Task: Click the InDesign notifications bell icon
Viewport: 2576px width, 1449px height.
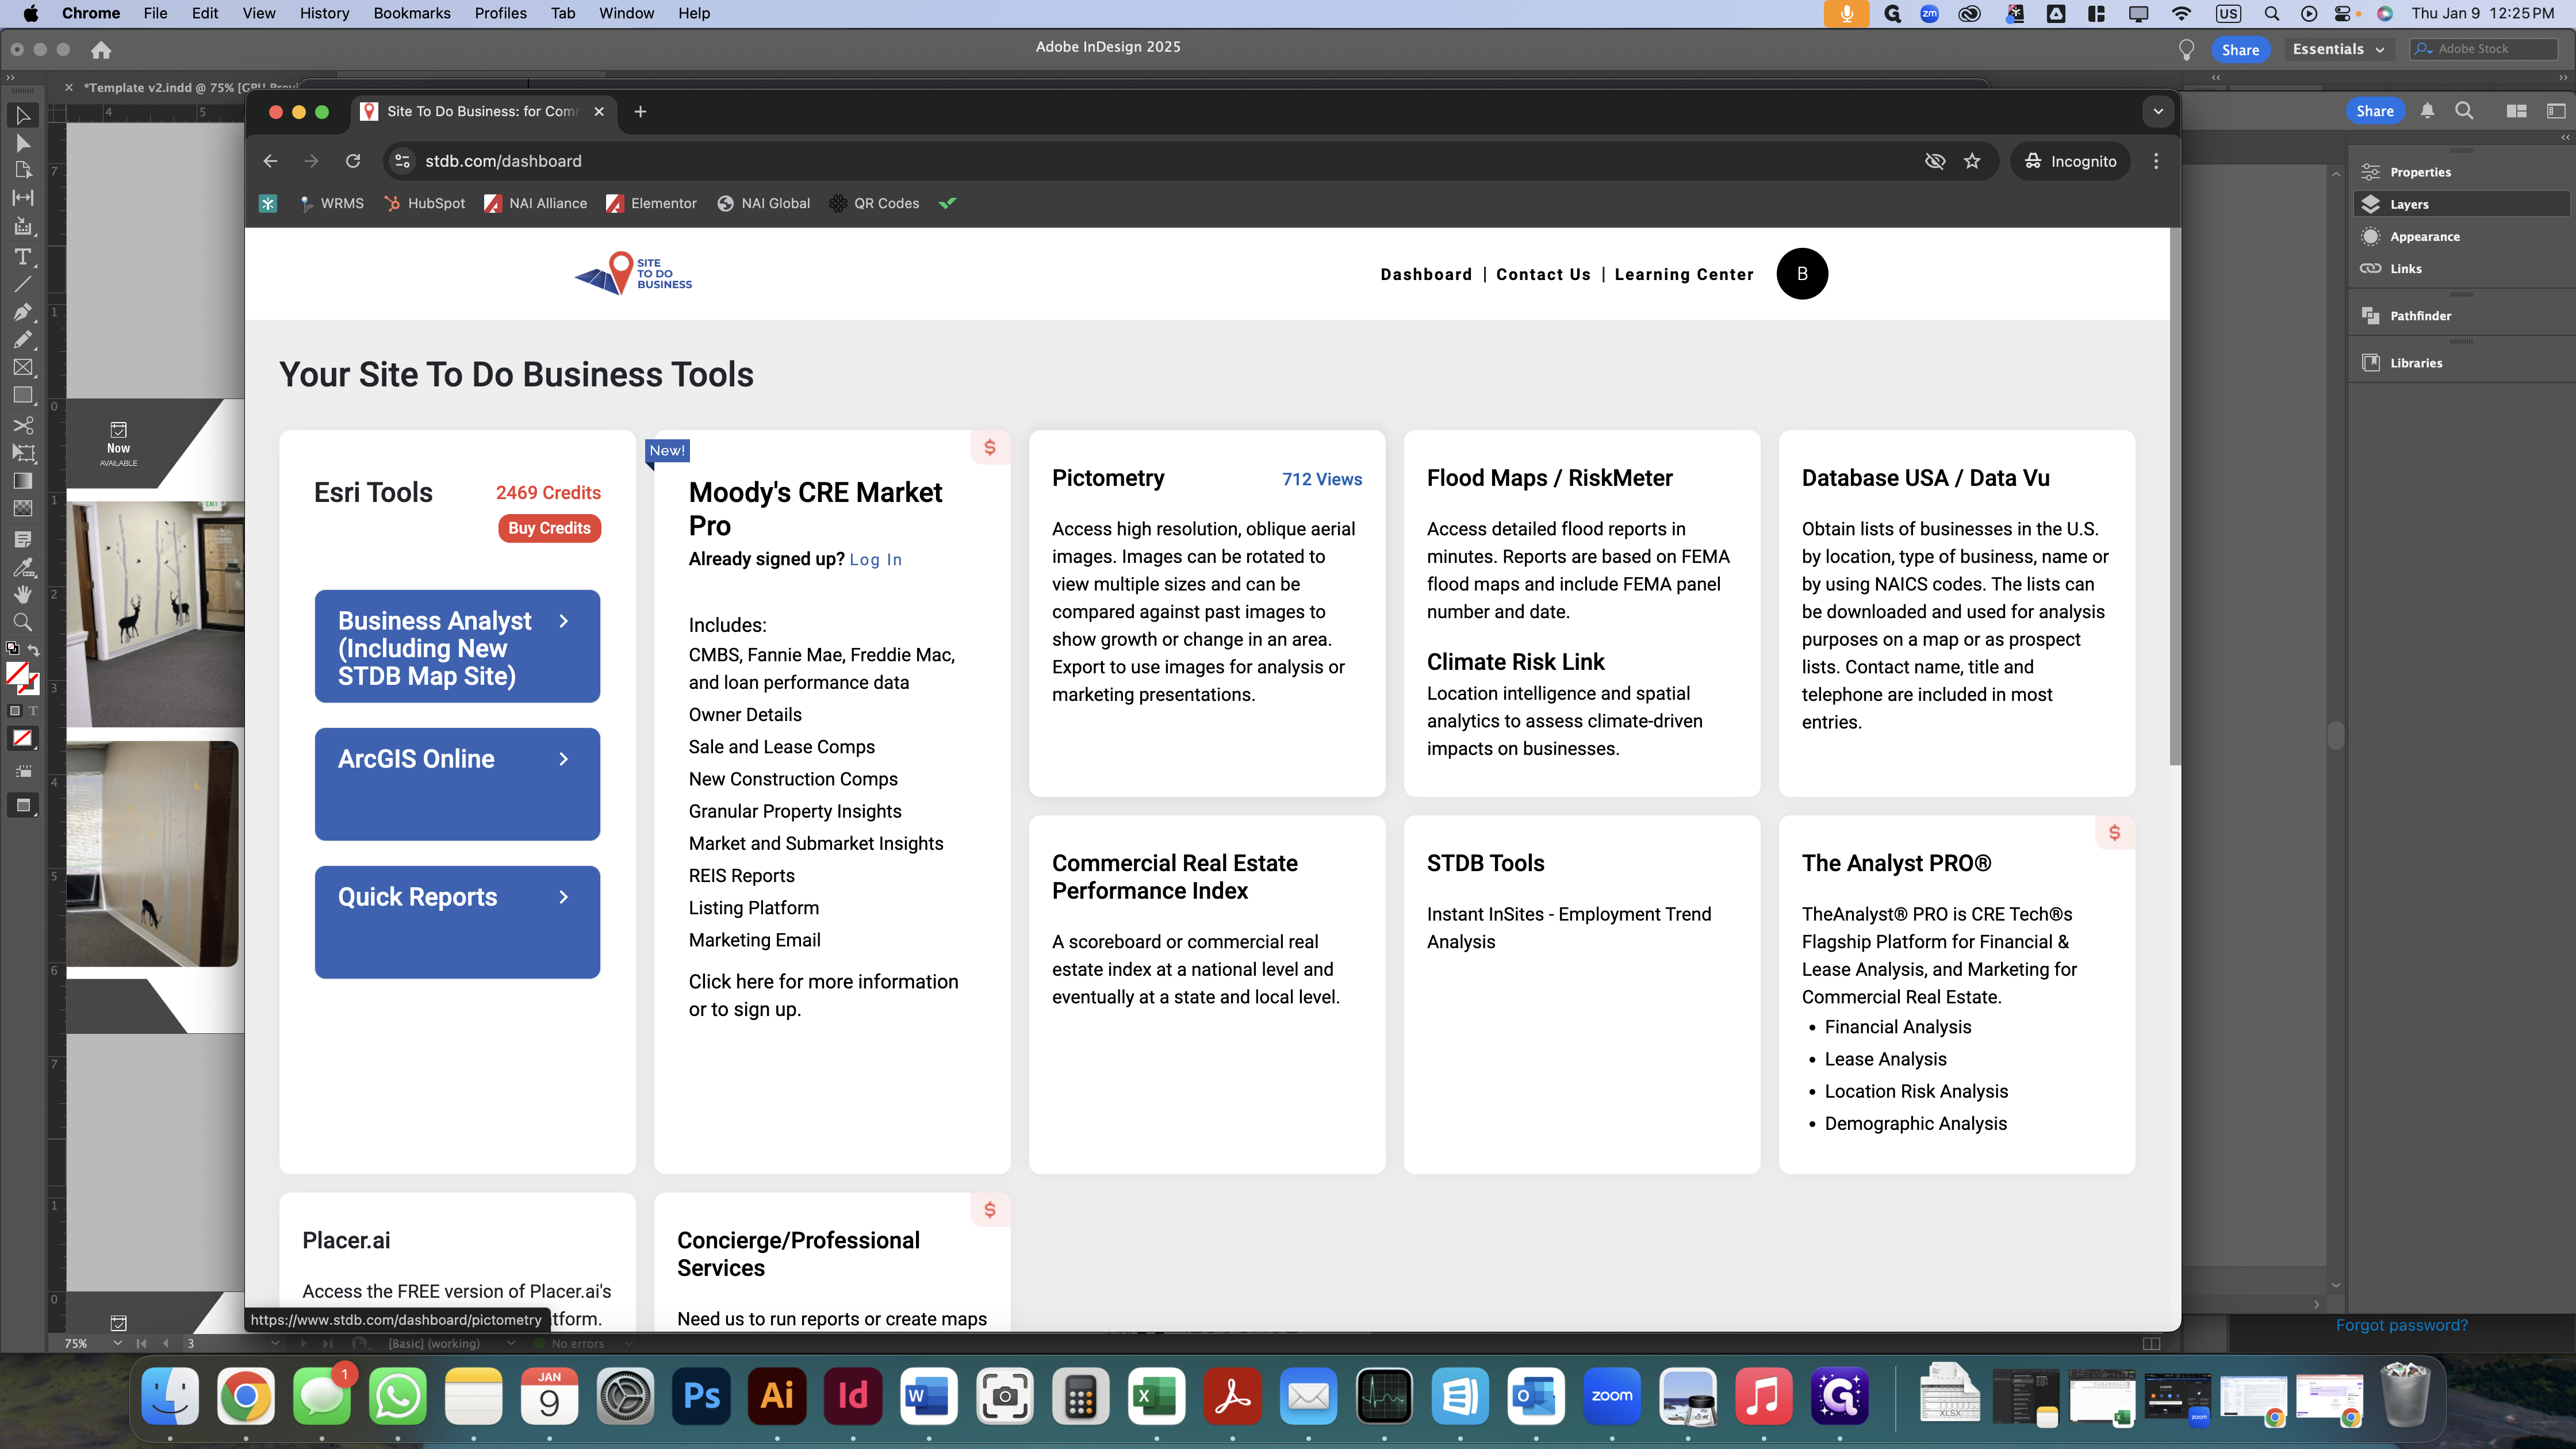Action: coord(2427,111)
